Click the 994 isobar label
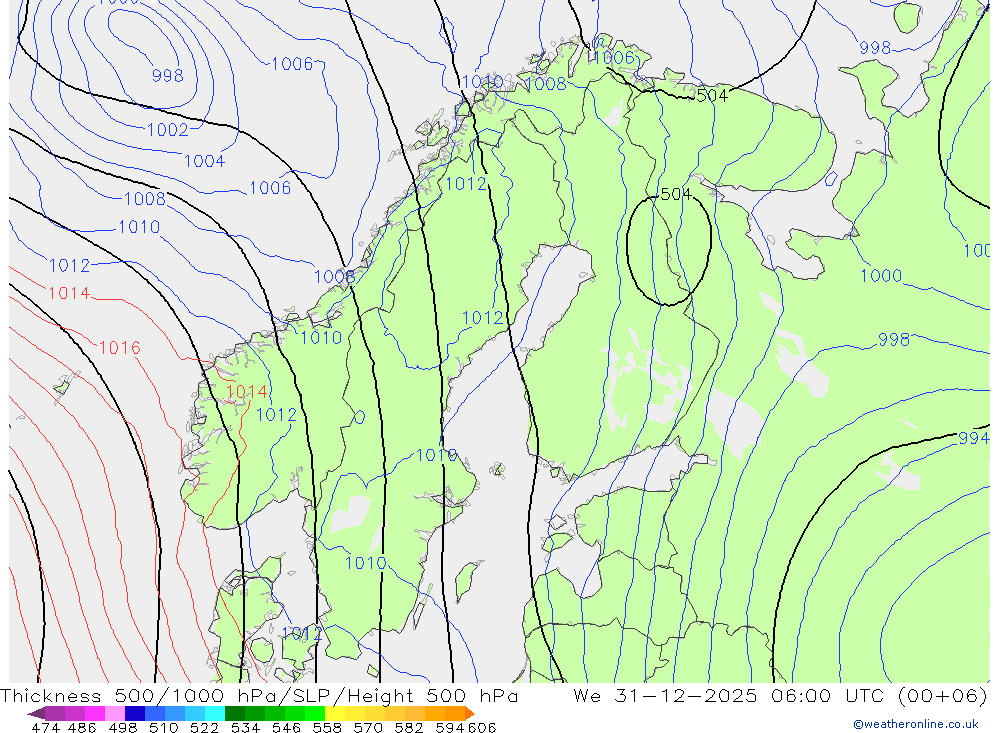The image size is (1000, 733). point(974,438)
